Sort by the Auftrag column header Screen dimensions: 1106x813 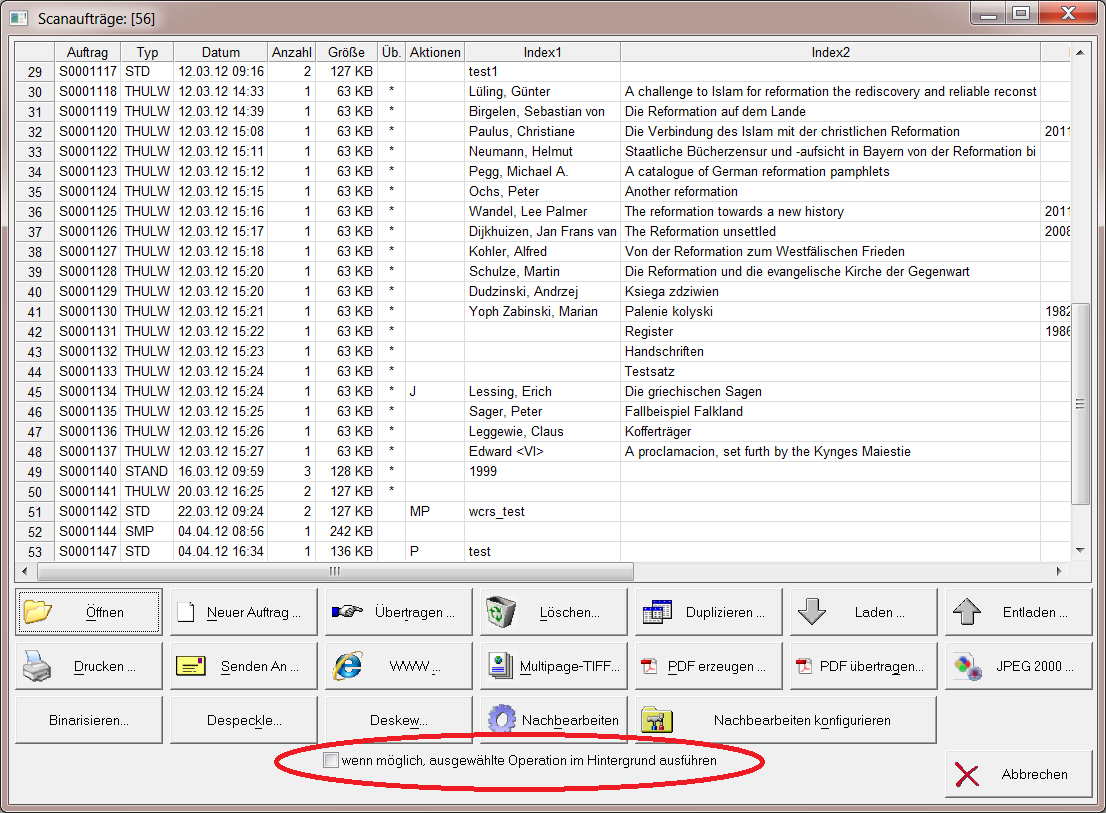(87, 52)
